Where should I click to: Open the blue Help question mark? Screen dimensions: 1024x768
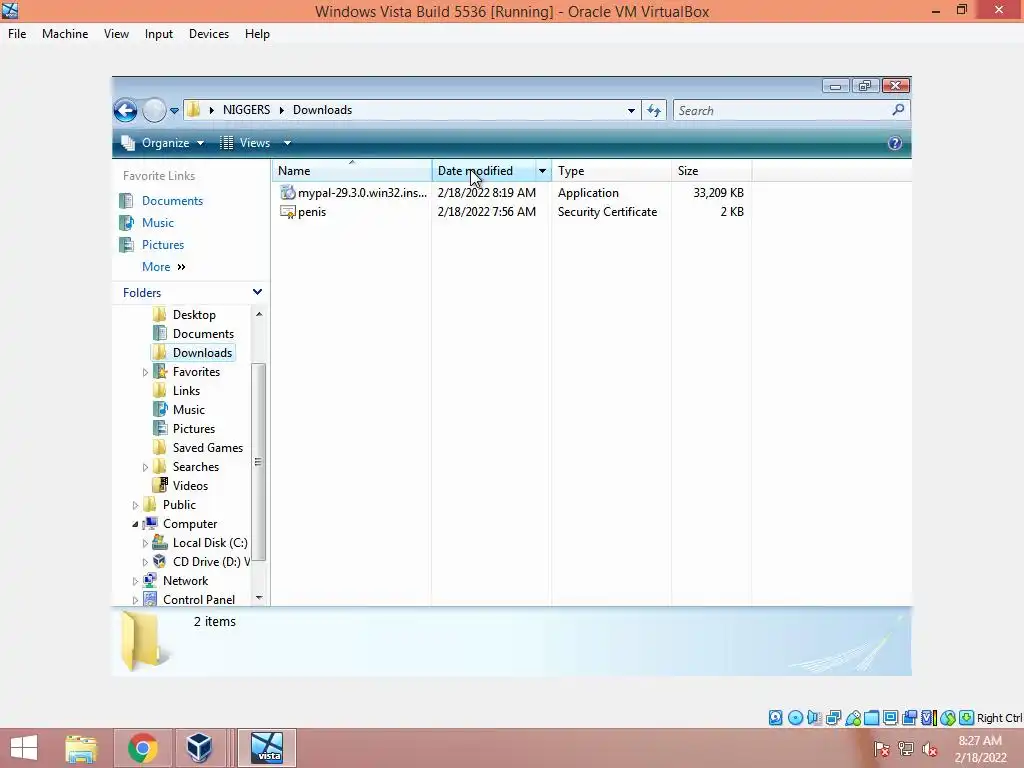(x=895, y=143)
